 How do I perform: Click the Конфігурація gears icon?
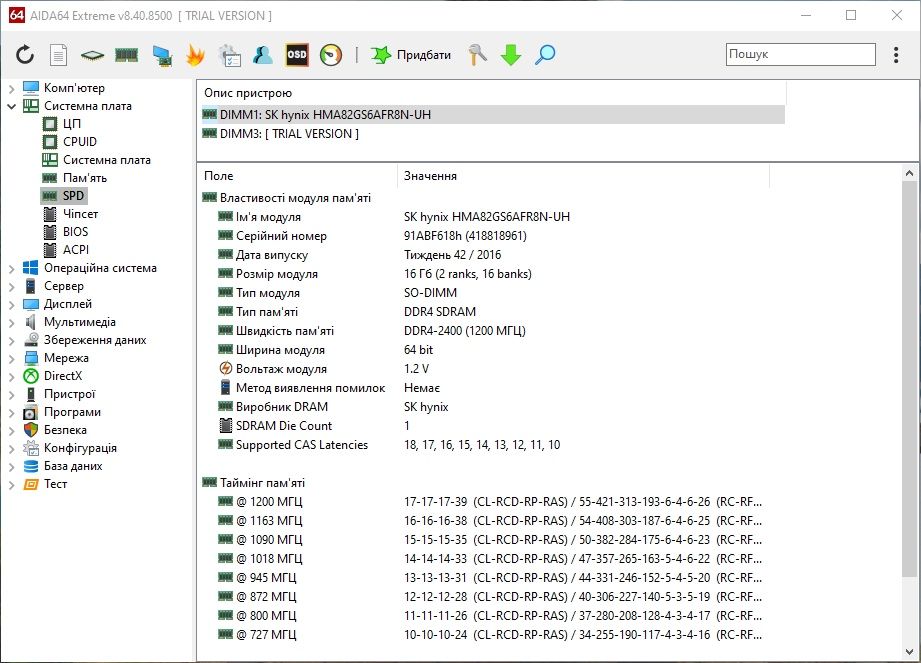pos(31,448)
